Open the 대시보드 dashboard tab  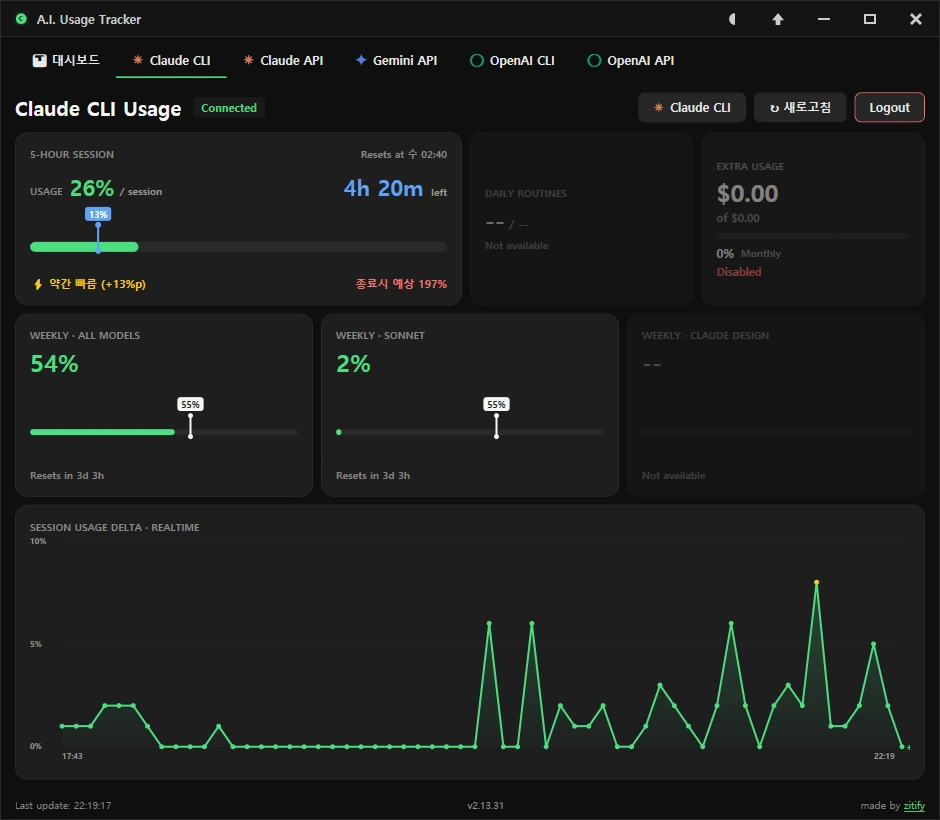coord(66,60)
